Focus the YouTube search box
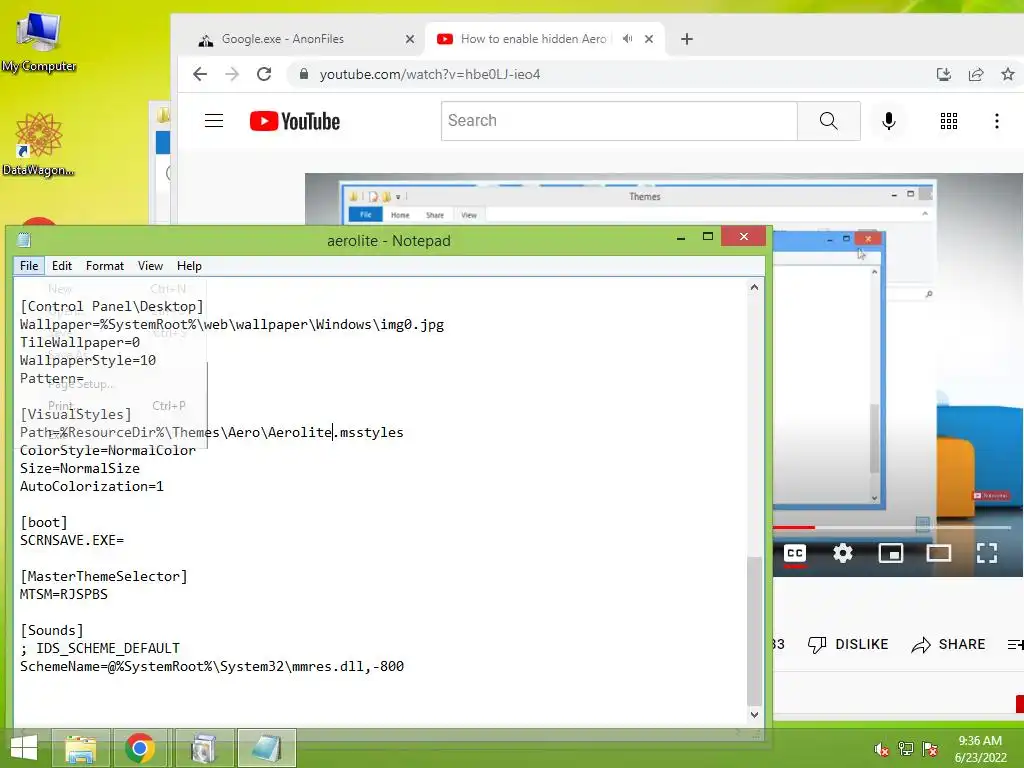Screen dimensions: 1024x768 pyautogui.click(x=619, y=121)
